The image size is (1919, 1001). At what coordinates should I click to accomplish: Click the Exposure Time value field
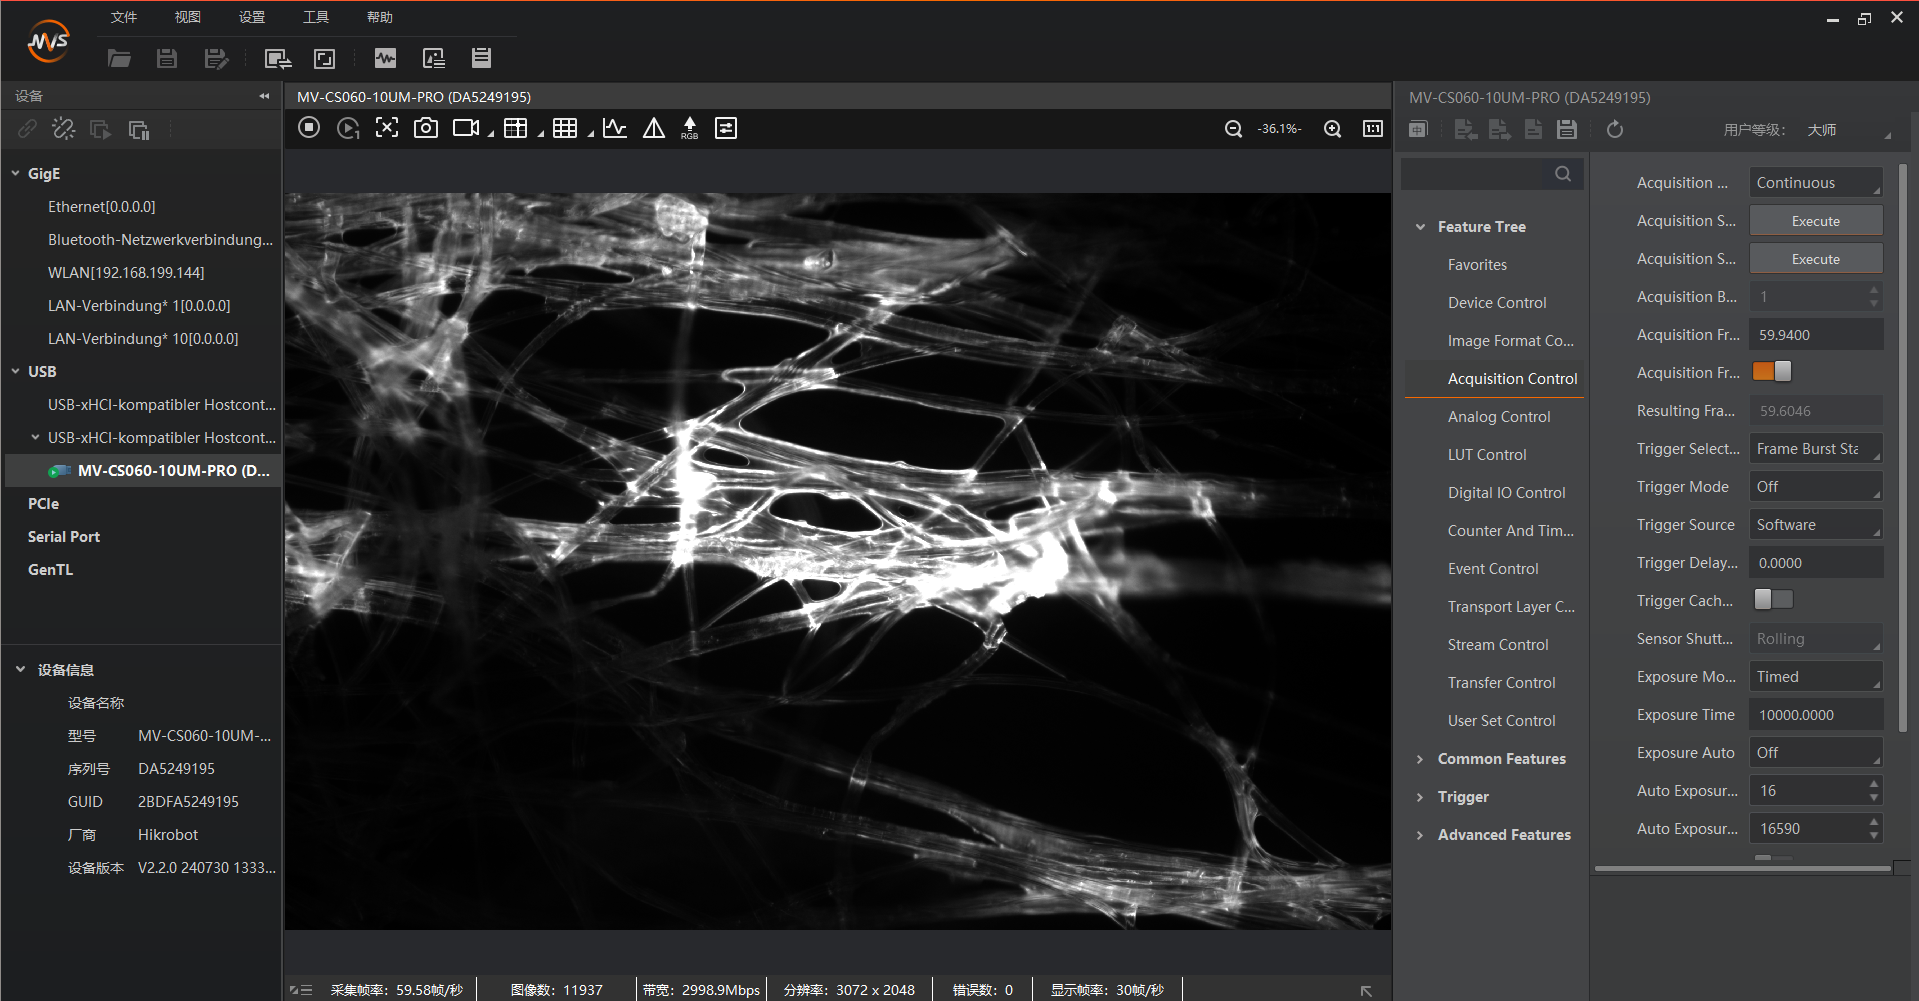(1815, 715)
